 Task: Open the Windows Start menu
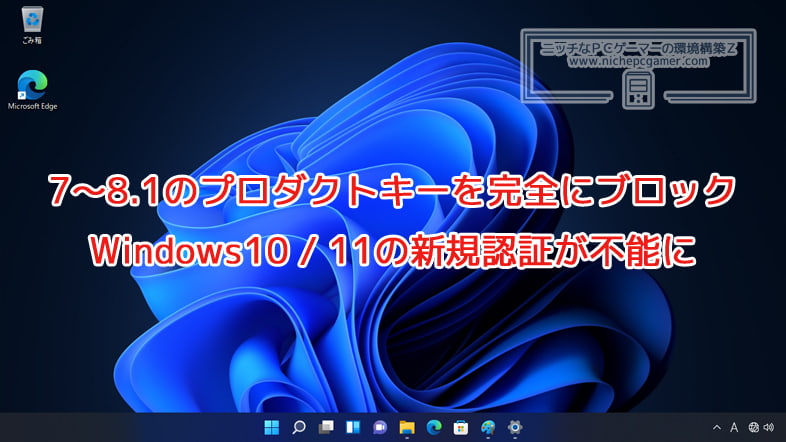click(x=272, y=427)
